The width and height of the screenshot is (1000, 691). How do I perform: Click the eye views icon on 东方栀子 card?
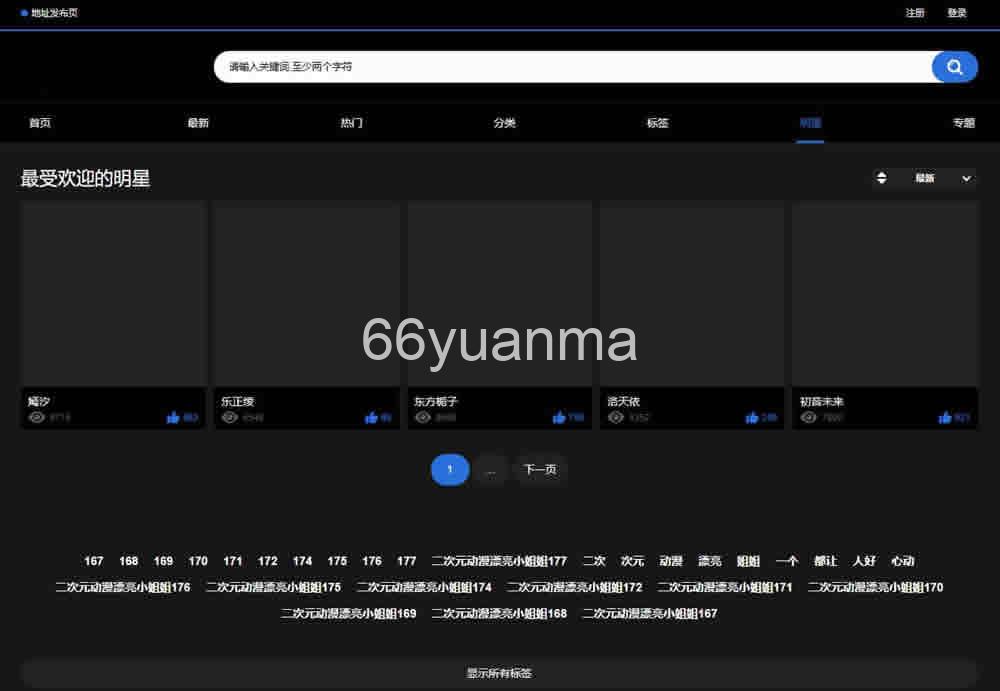tap(423, 417)
